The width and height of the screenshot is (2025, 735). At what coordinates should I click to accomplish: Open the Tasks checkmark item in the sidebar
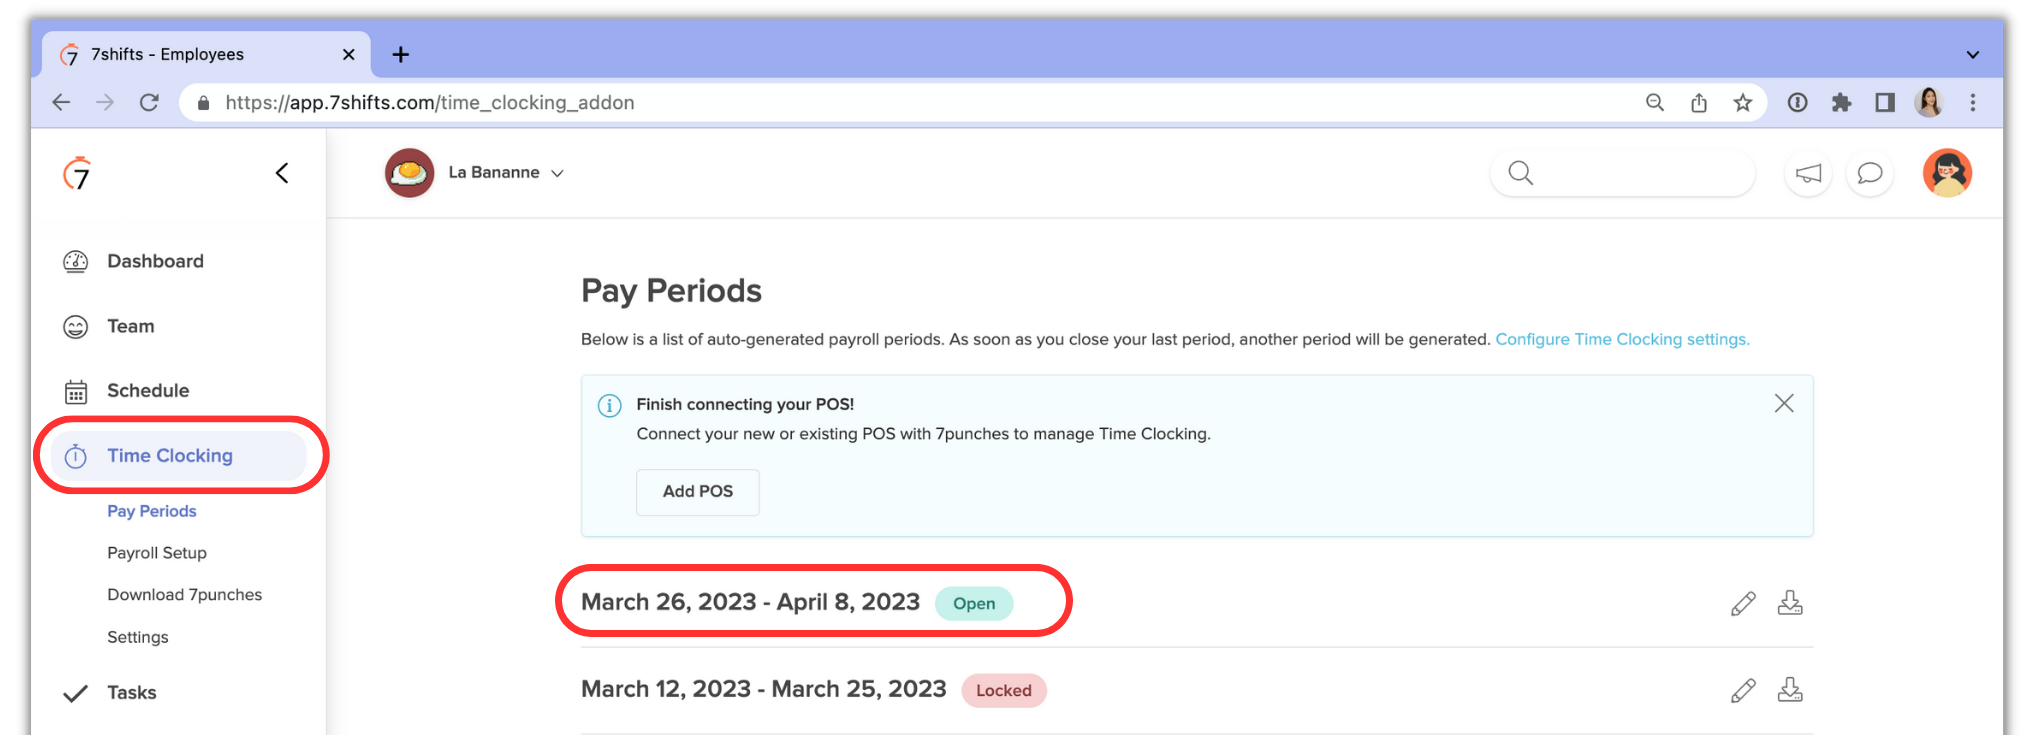[x=131, y=692]
